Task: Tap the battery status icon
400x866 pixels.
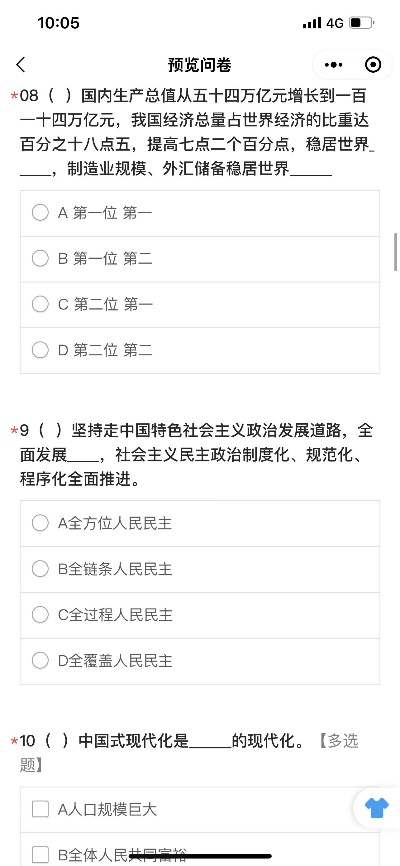Action: point(362,23)
